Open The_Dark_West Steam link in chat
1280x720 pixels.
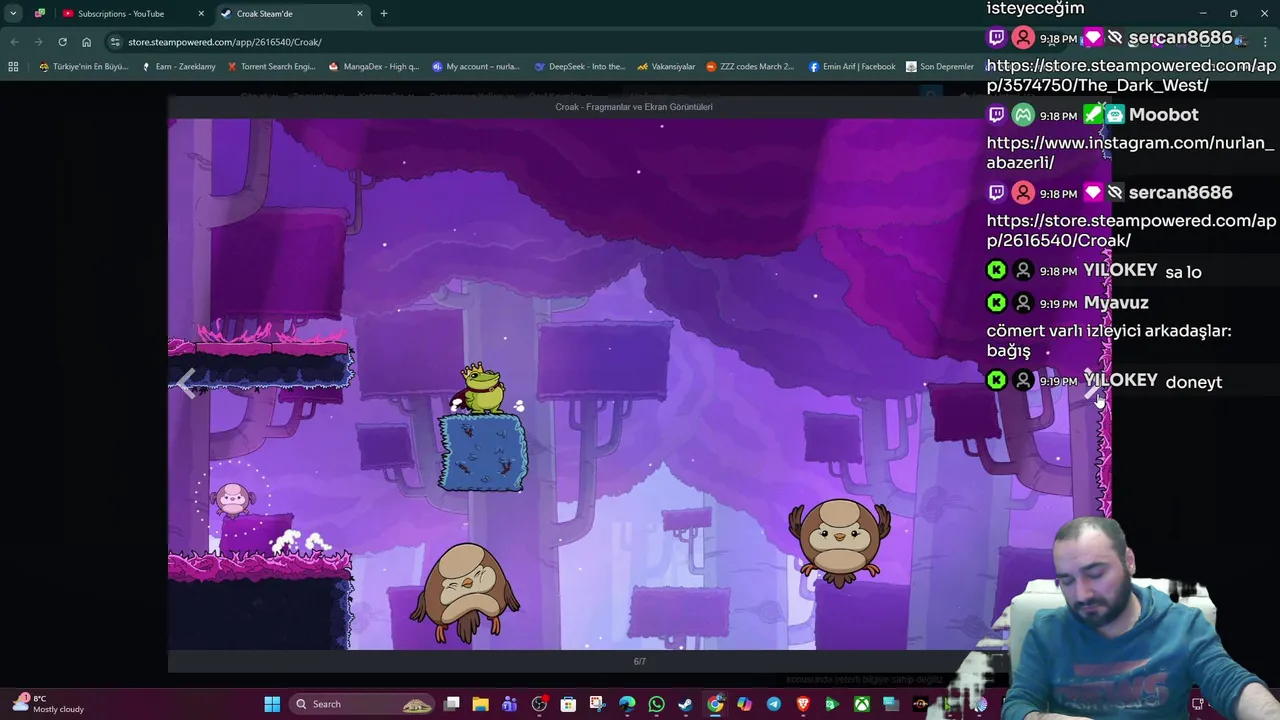pyautogui.click(x=1131, y=76)
